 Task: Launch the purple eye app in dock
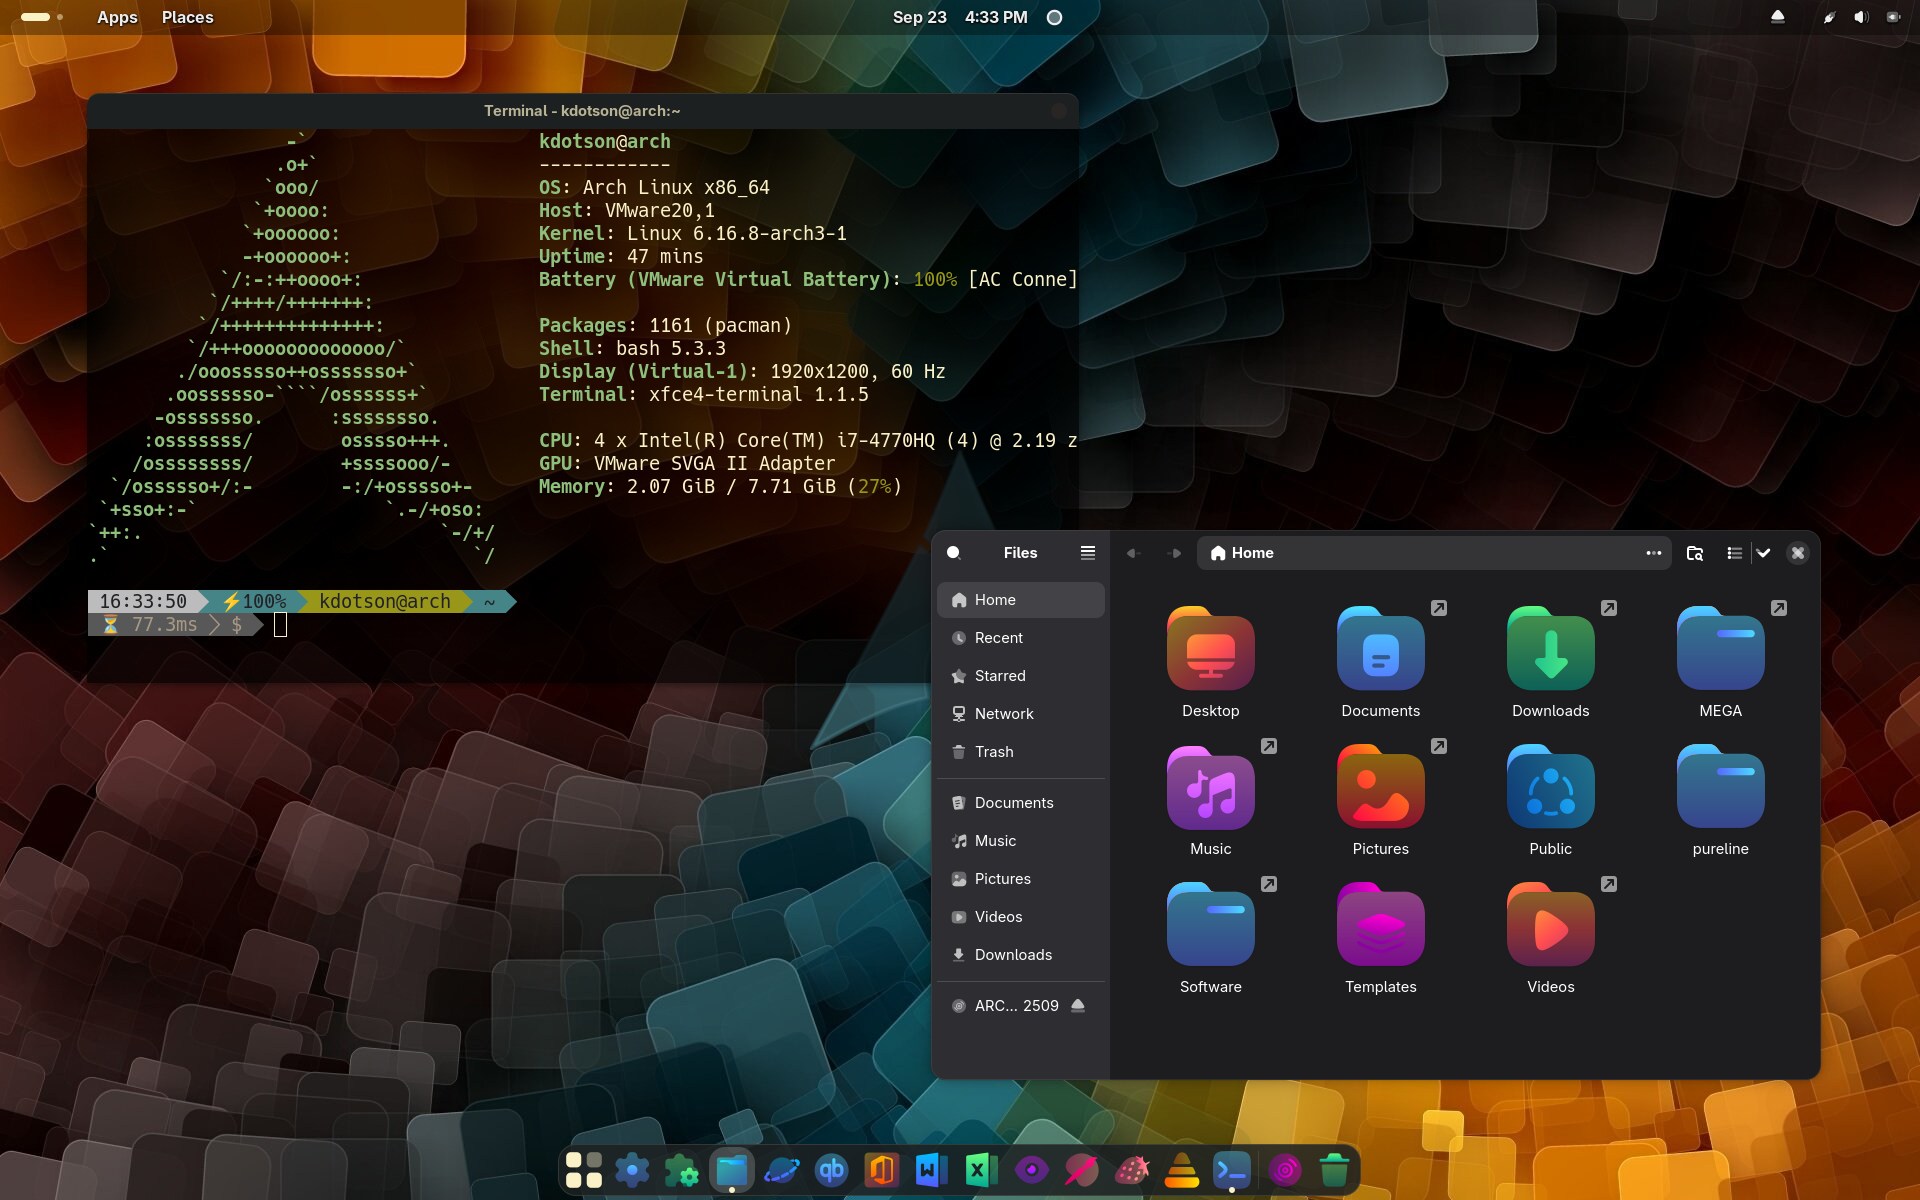click(1031, 1169)
